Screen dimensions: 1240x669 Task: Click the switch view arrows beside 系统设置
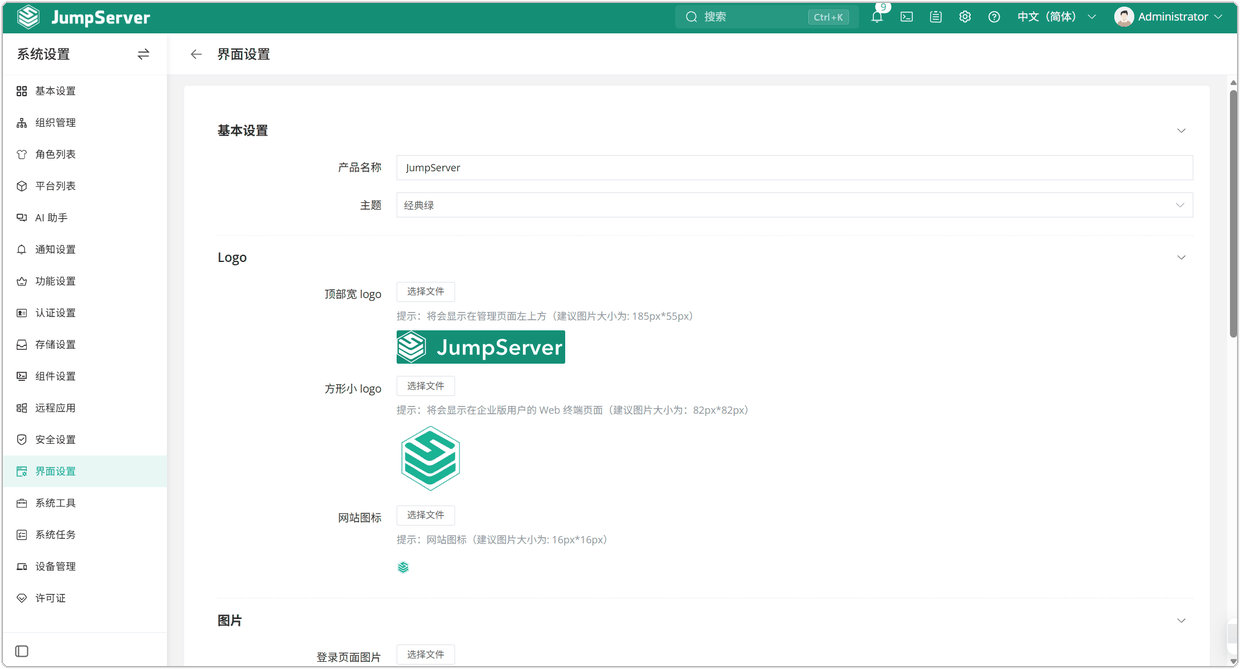[x=143, y=54]
